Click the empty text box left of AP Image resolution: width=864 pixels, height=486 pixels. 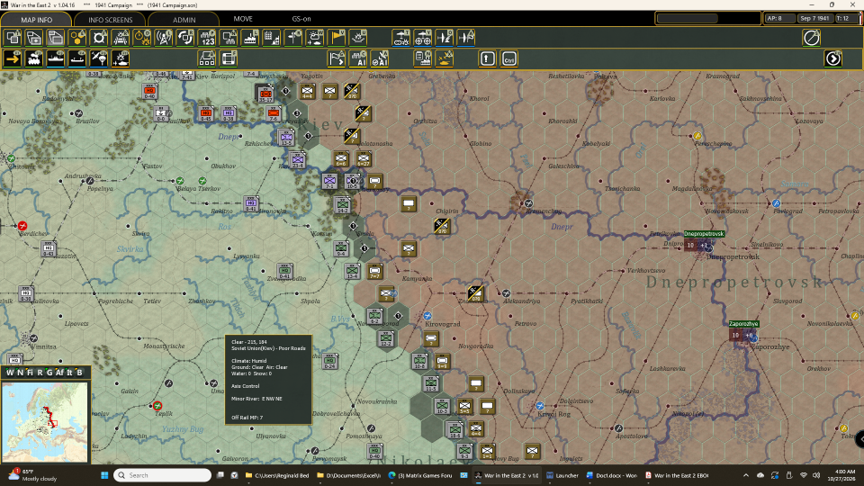click(687, 18)
